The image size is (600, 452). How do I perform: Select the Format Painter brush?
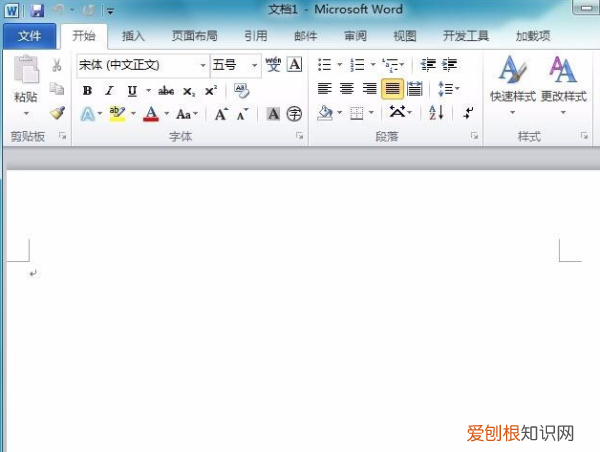(57, 113)
